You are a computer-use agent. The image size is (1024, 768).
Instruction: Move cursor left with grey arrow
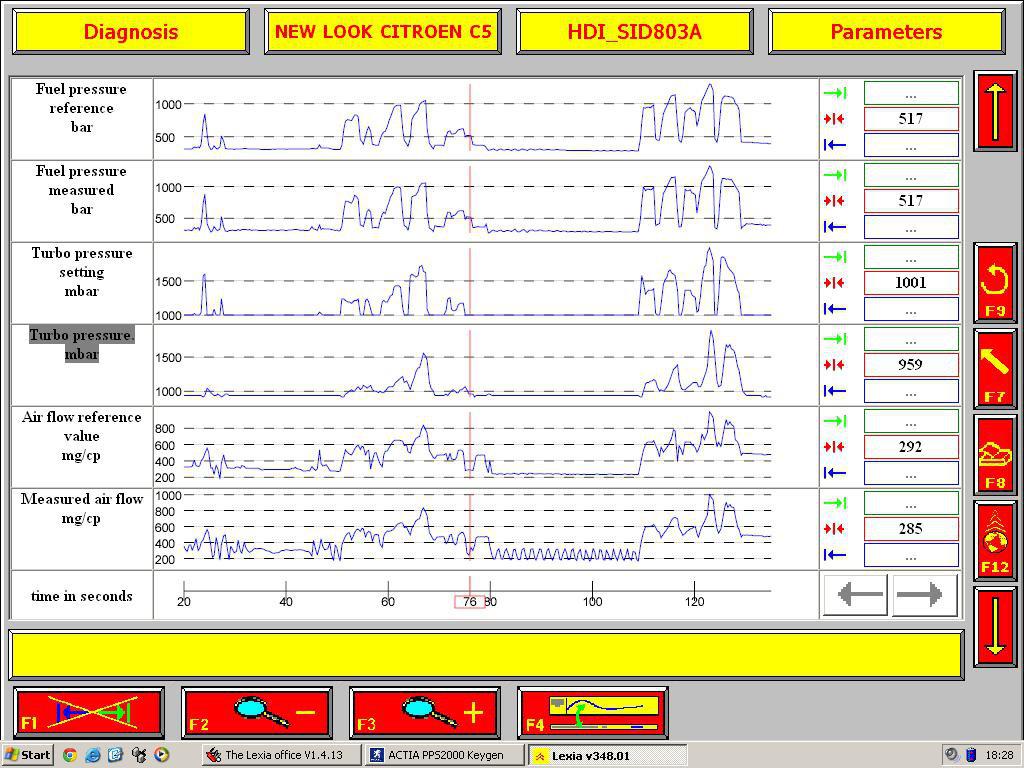click(x=856, y=595)
